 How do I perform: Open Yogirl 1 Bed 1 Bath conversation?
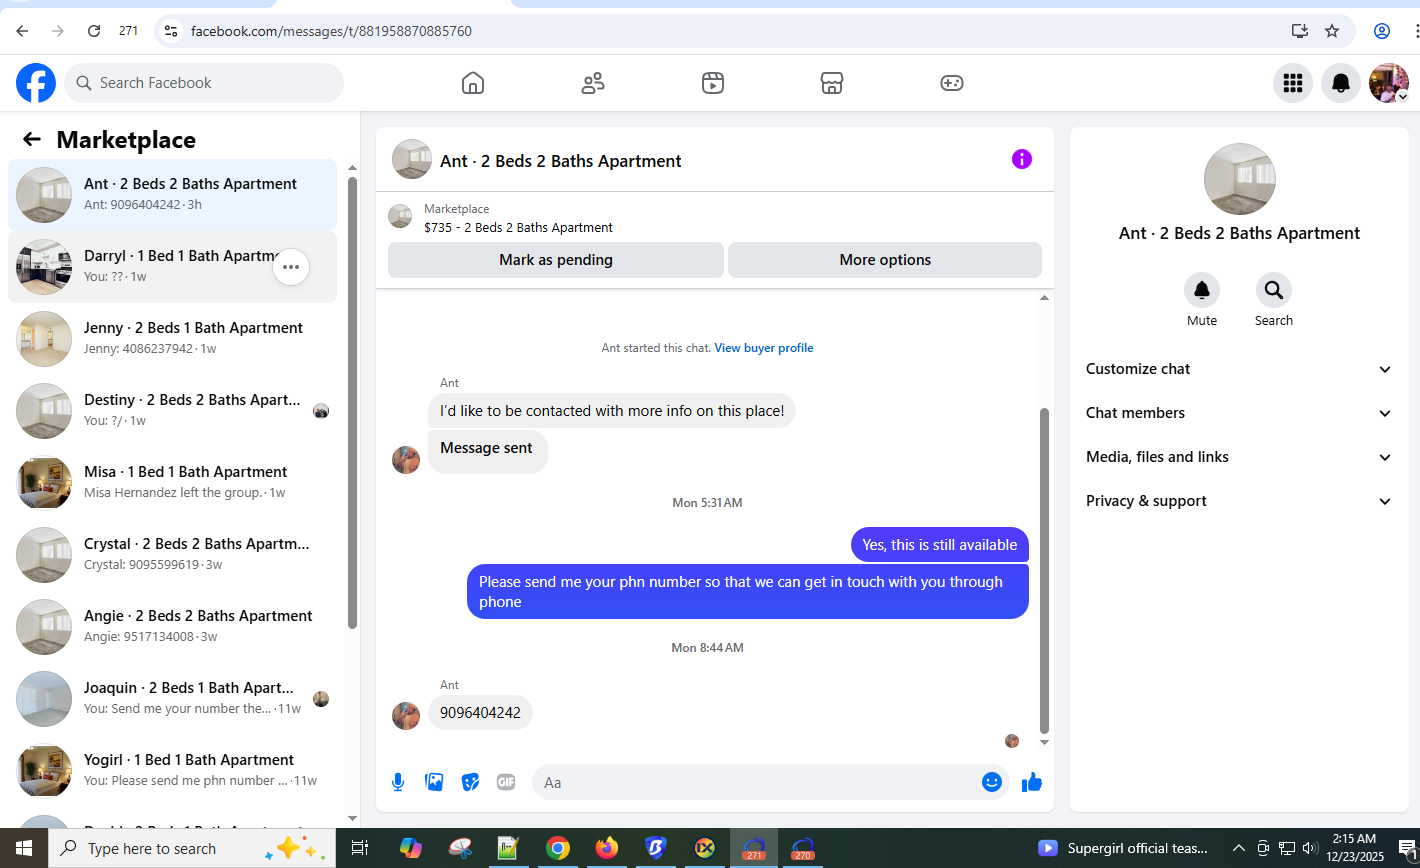coord(172,771)
